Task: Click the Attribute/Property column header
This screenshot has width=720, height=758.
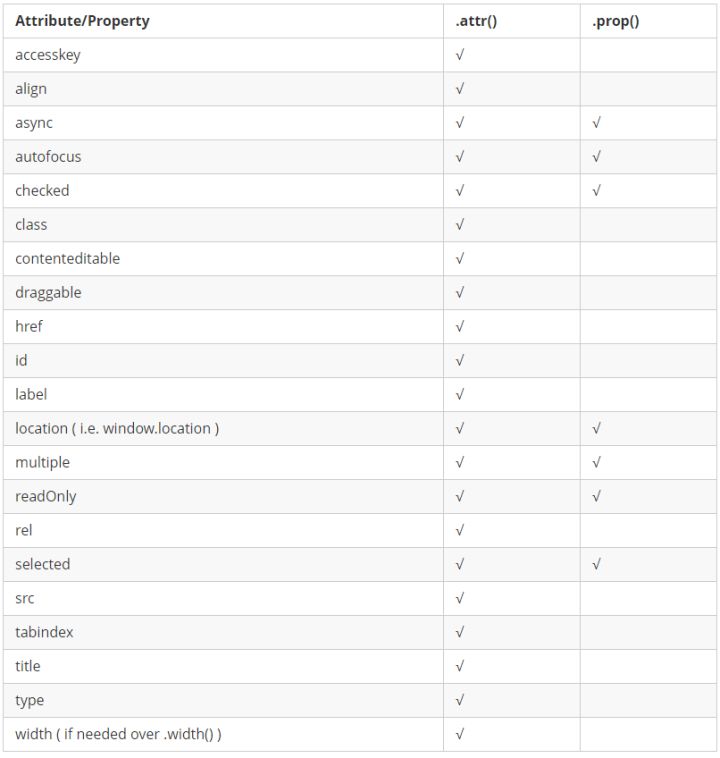Action: pos(82,21)
